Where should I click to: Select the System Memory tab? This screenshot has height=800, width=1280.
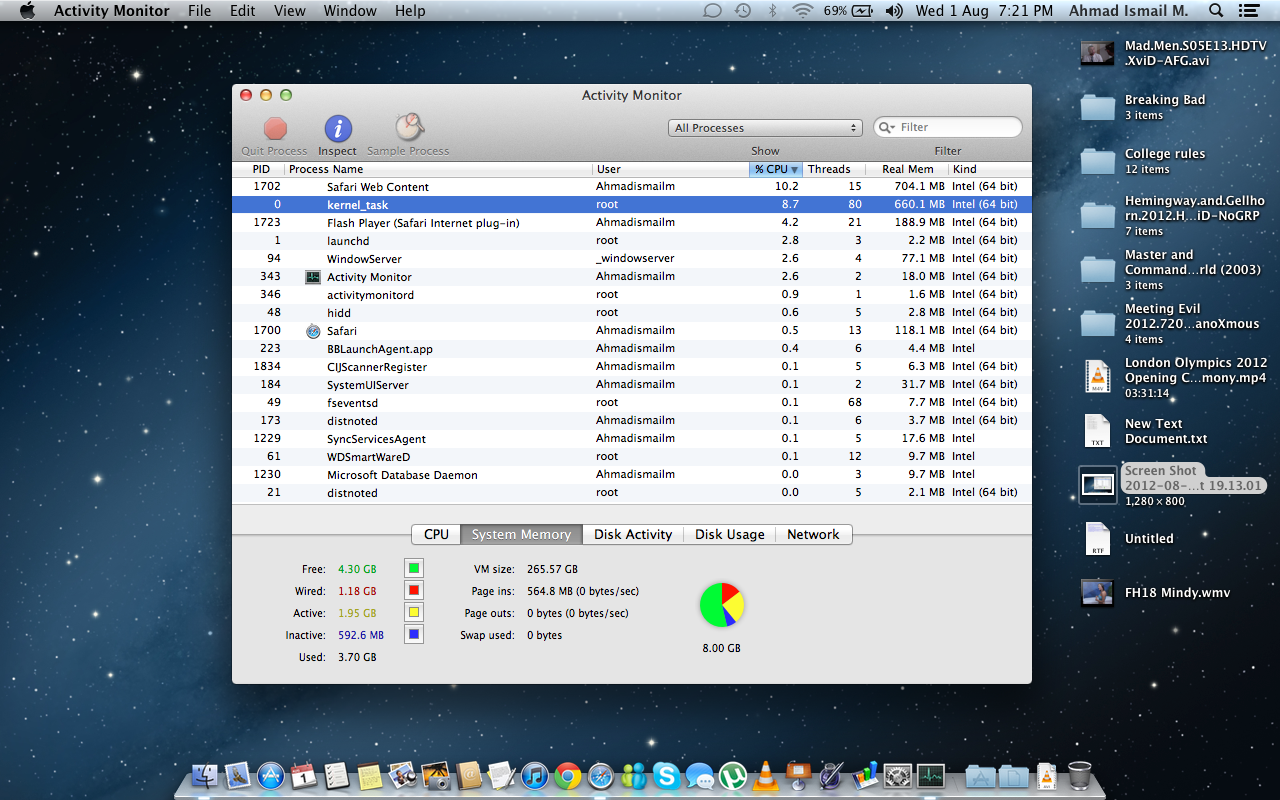[521, 535]
